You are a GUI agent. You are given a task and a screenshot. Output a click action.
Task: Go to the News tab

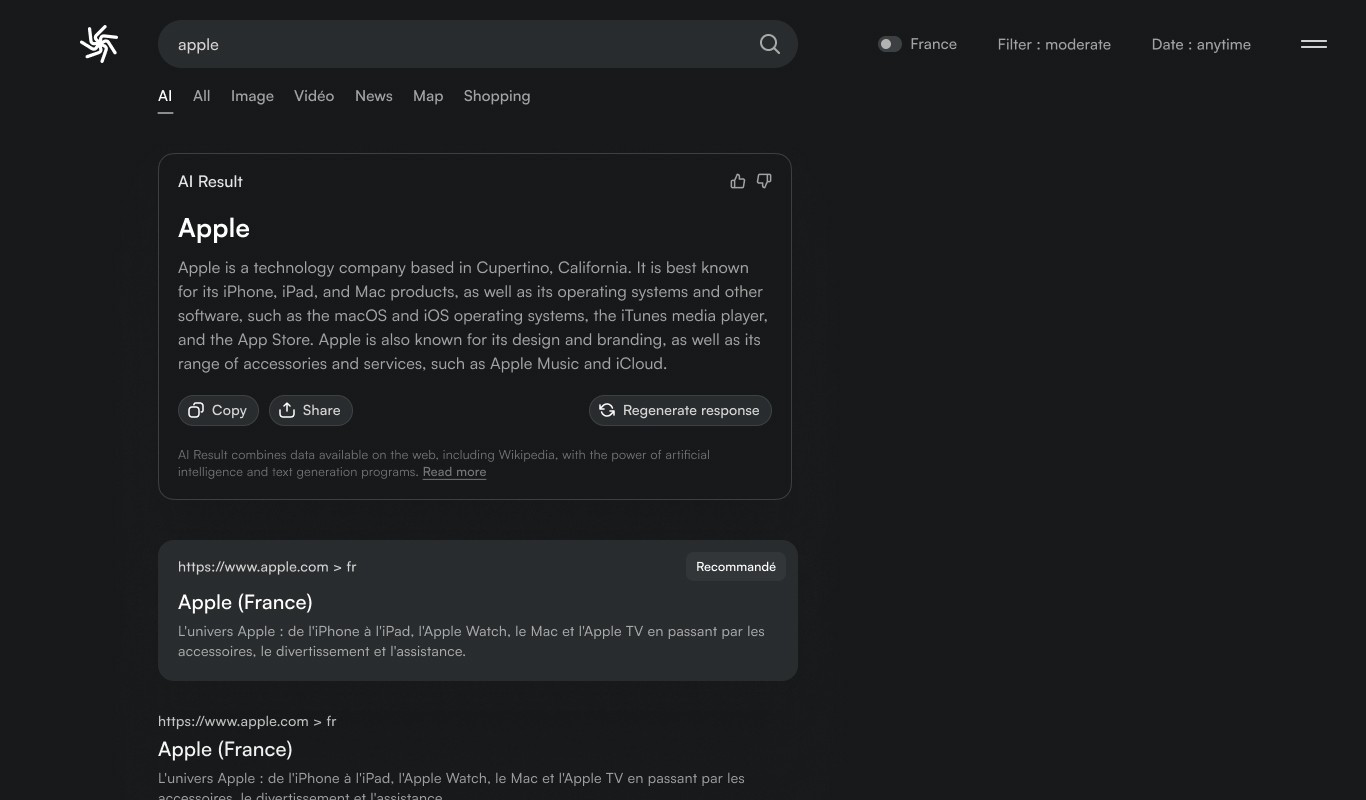click(373, 96)
